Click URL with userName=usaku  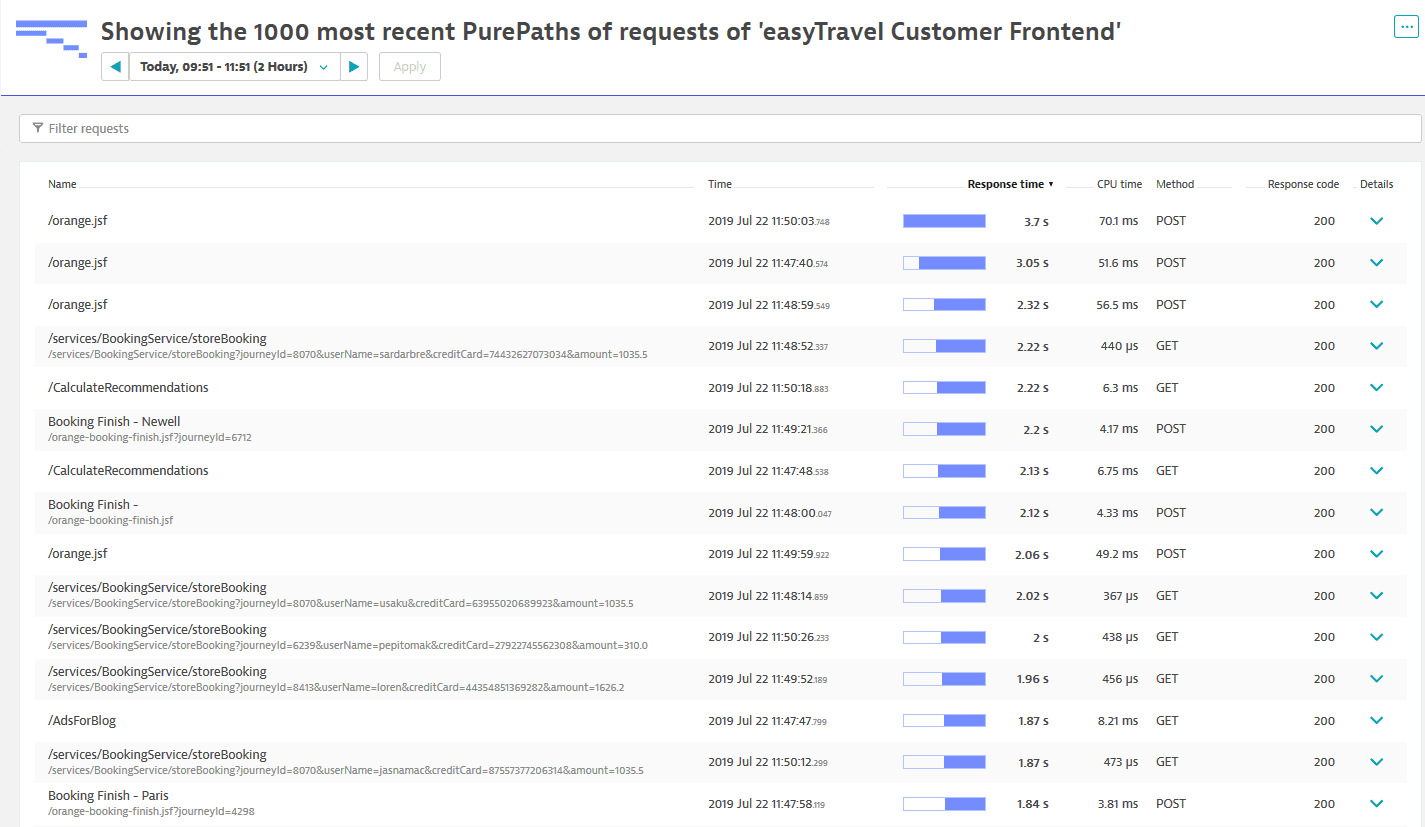pos(340,604)
